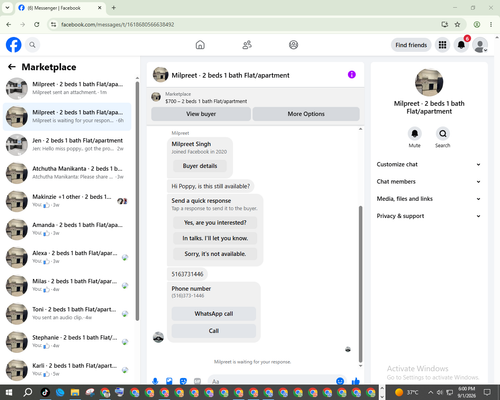Send quick reply 'Yes, are you interested?'
The height and width of the screenshot is (400, 500).
(x=215, y=223)
